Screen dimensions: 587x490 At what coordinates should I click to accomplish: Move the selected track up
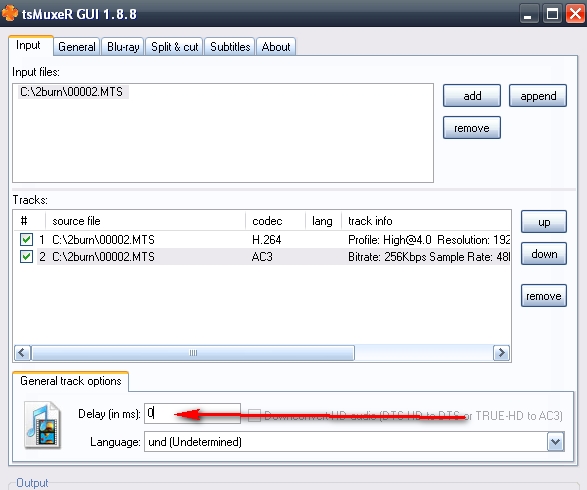pyautogui.click(x=544, y=222)
